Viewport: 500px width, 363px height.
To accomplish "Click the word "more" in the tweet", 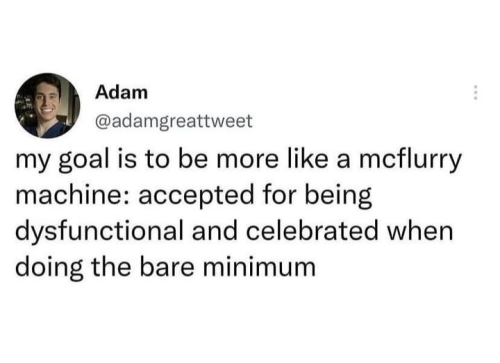I will pos(247,161).
